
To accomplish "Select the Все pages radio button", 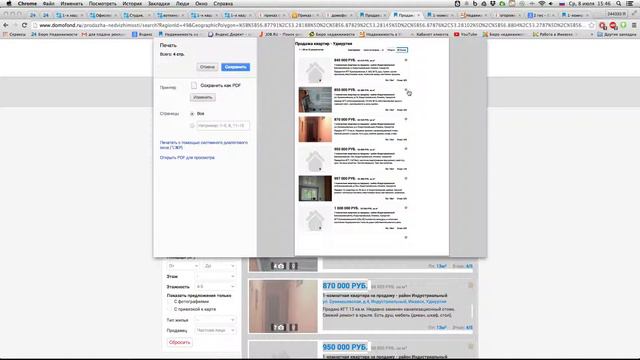I will (x=192, y=114).
